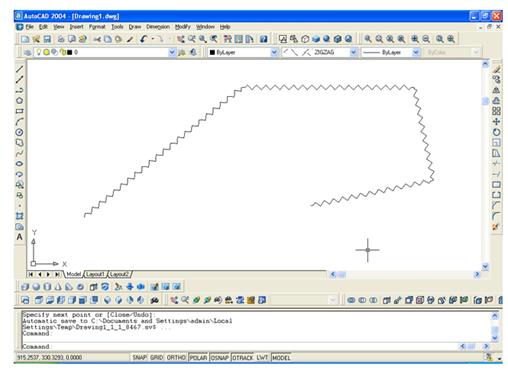This screenshot has width=508, height=370.
Task: Select the Move tool in Modify toolbar
Action: click(x=496, y=122)
